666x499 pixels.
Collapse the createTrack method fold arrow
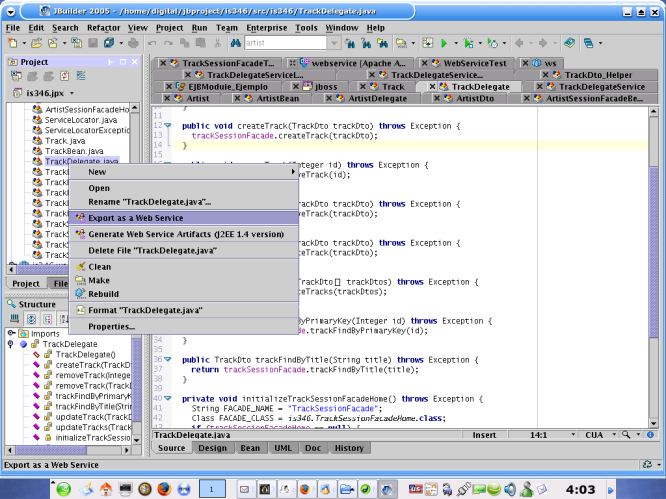(168, 125)
